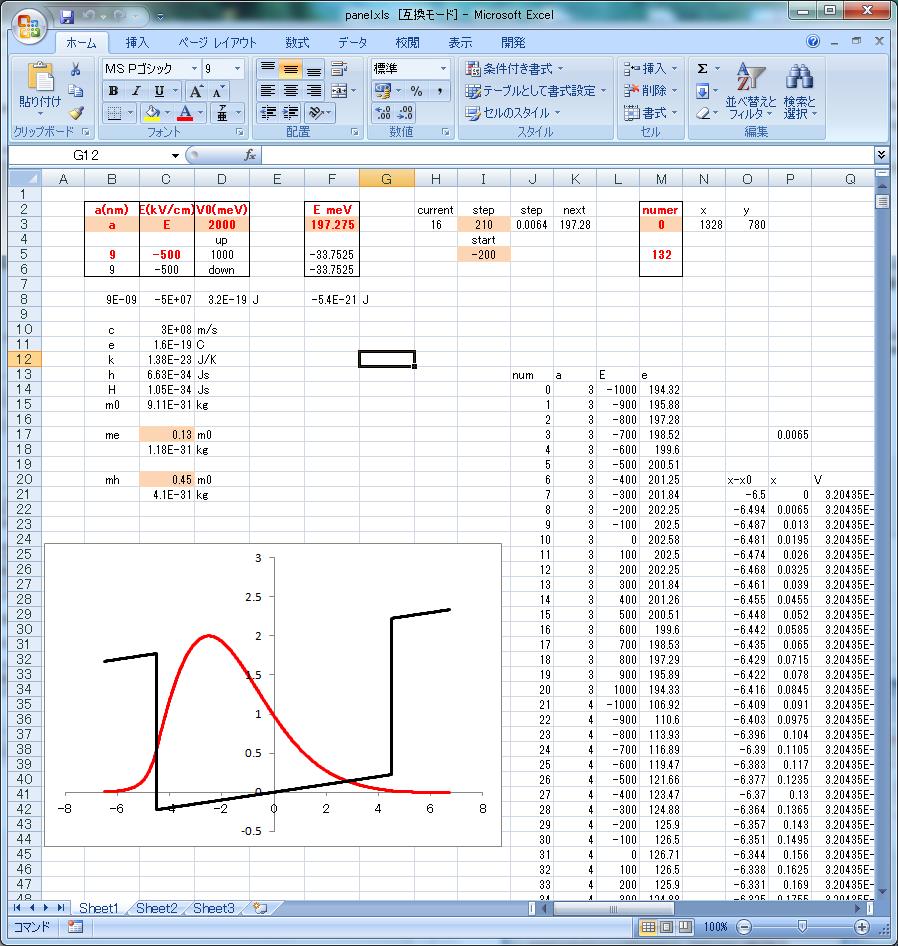The height and width of the screenshot is (946, 898).
Task: Click the percent style icon
Action: point(416,91)
